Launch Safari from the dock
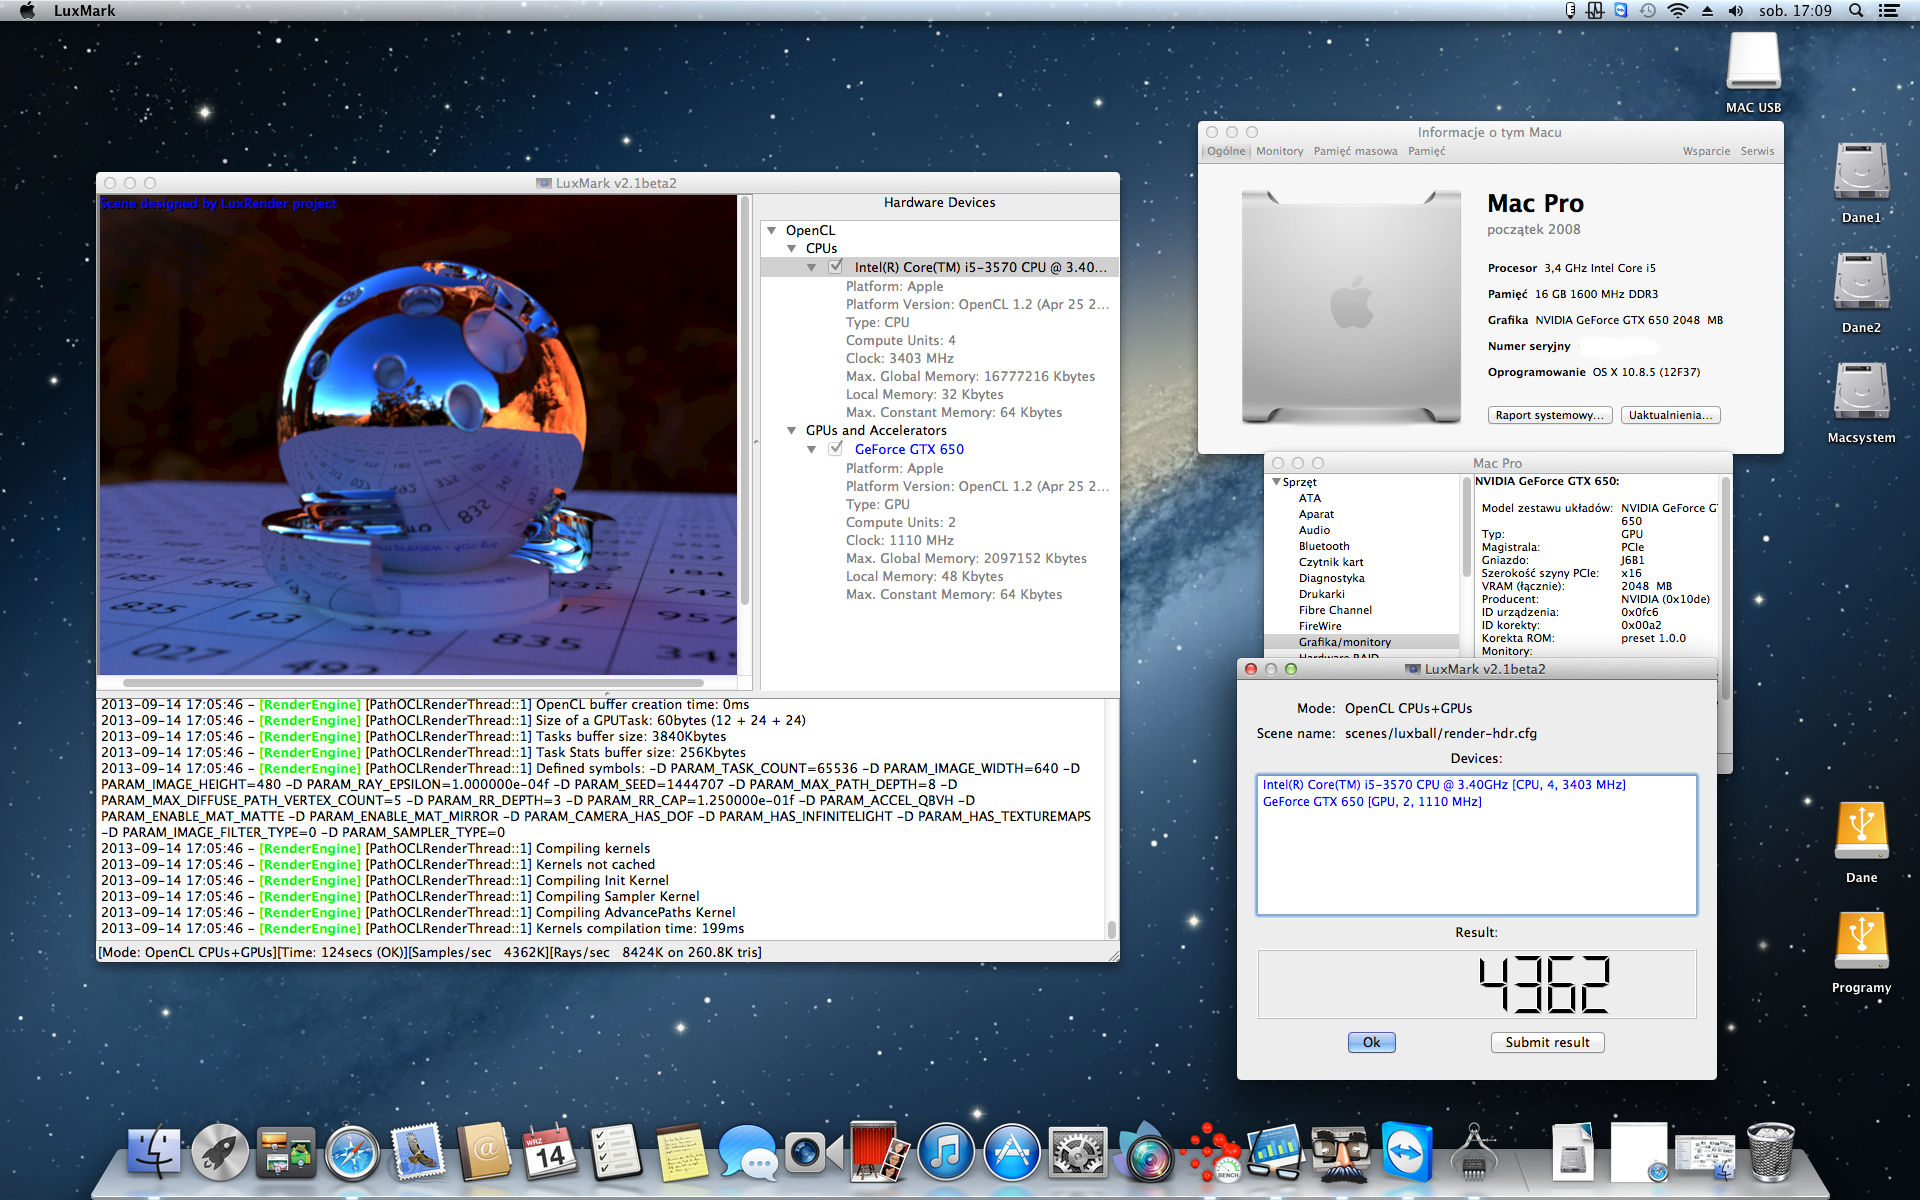 (x=352, y=1152)
